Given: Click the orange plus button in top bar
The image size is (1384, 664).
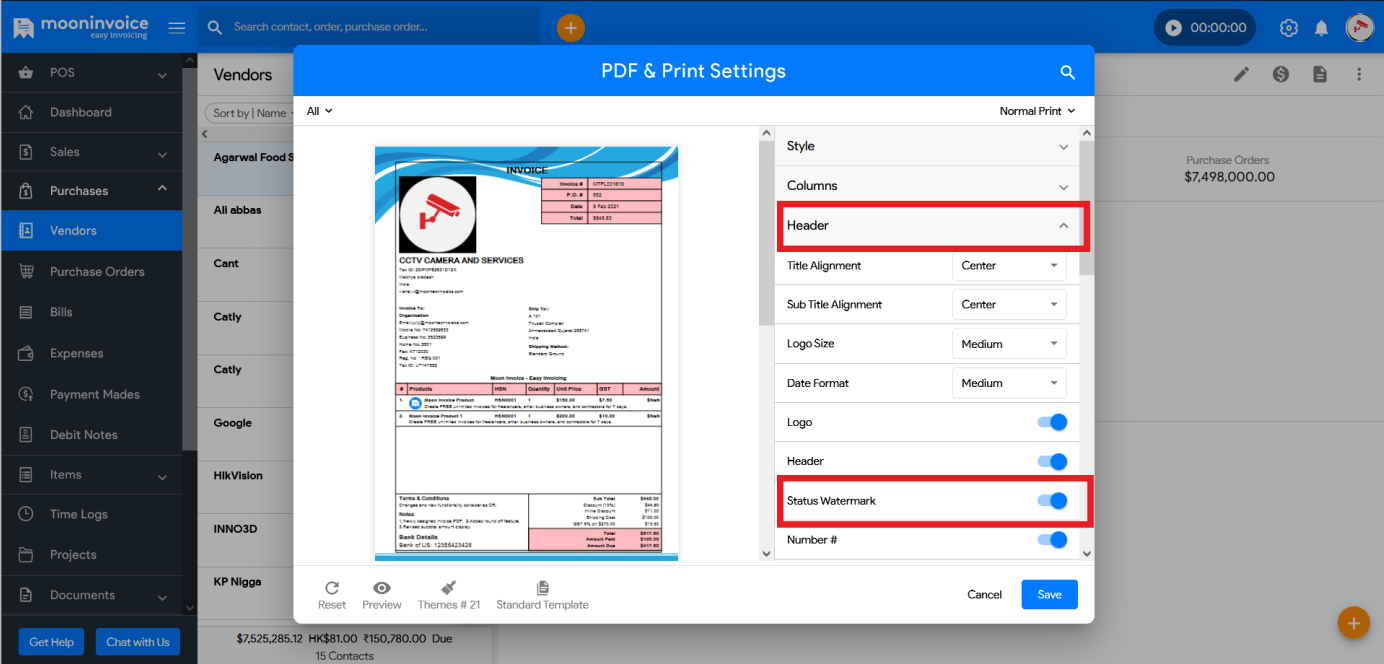Looking at the screenshot, I should tap(571, 28).
